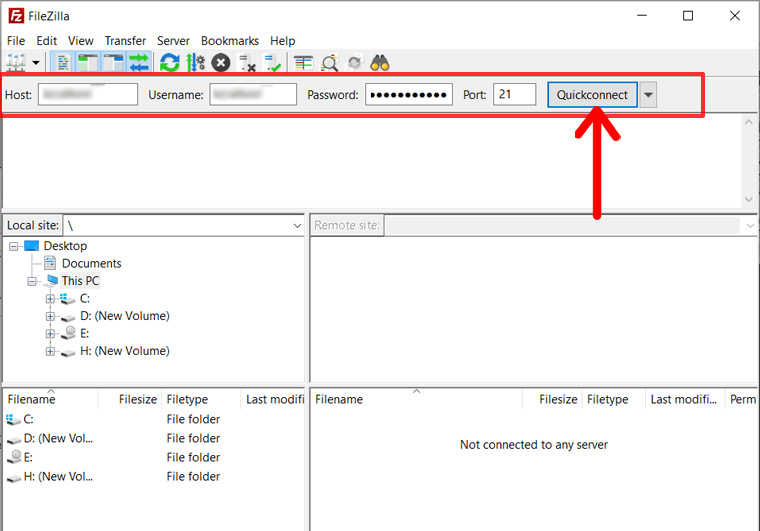Cancel the current operation

coord(221,62)
